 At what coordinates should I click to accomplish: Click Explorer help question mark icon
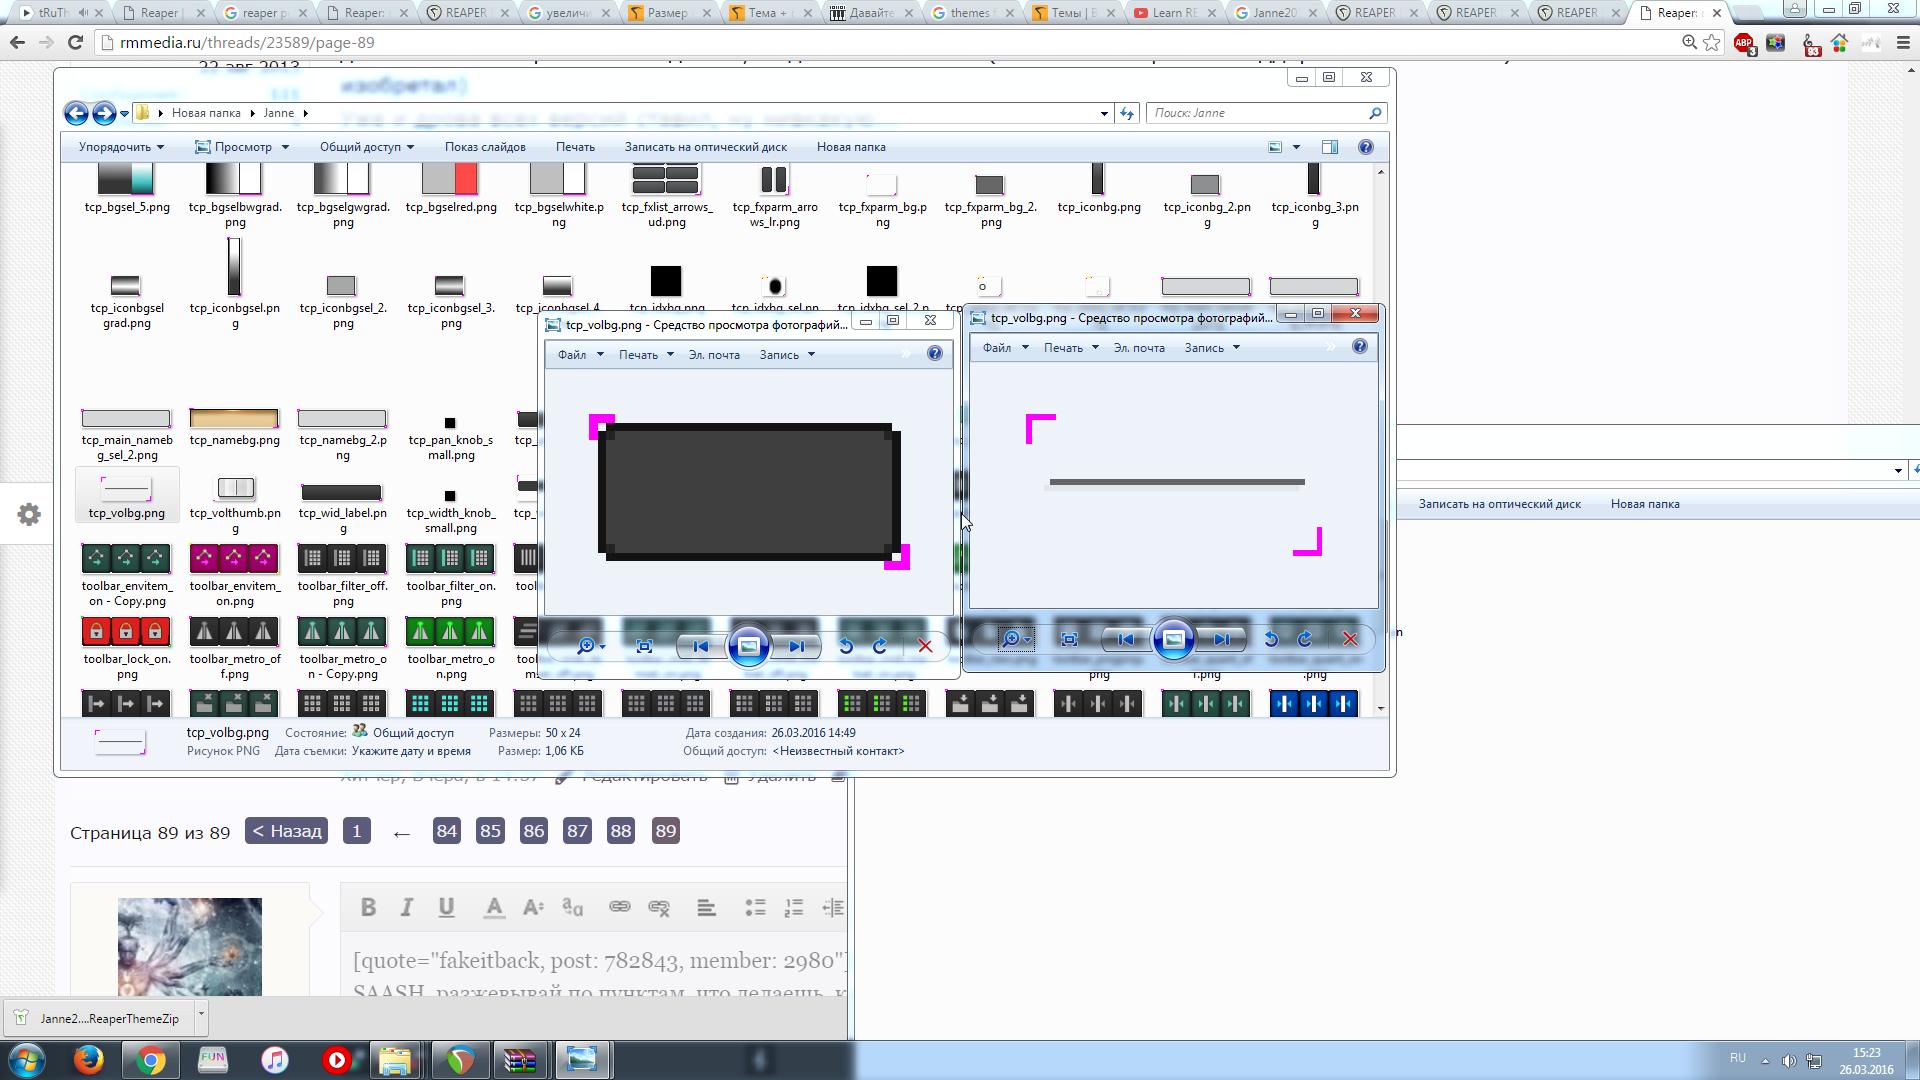pyautogui.click(x=1365, y=147)
